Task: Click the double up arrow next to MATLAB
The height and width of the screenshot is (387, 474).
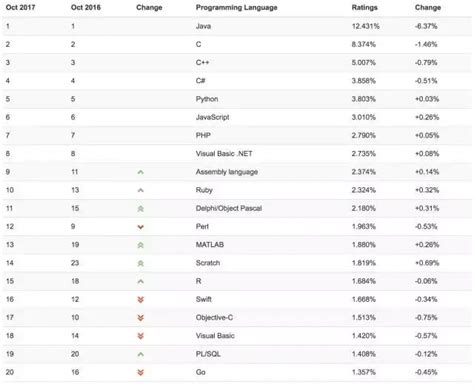Action: coord(141,245)
